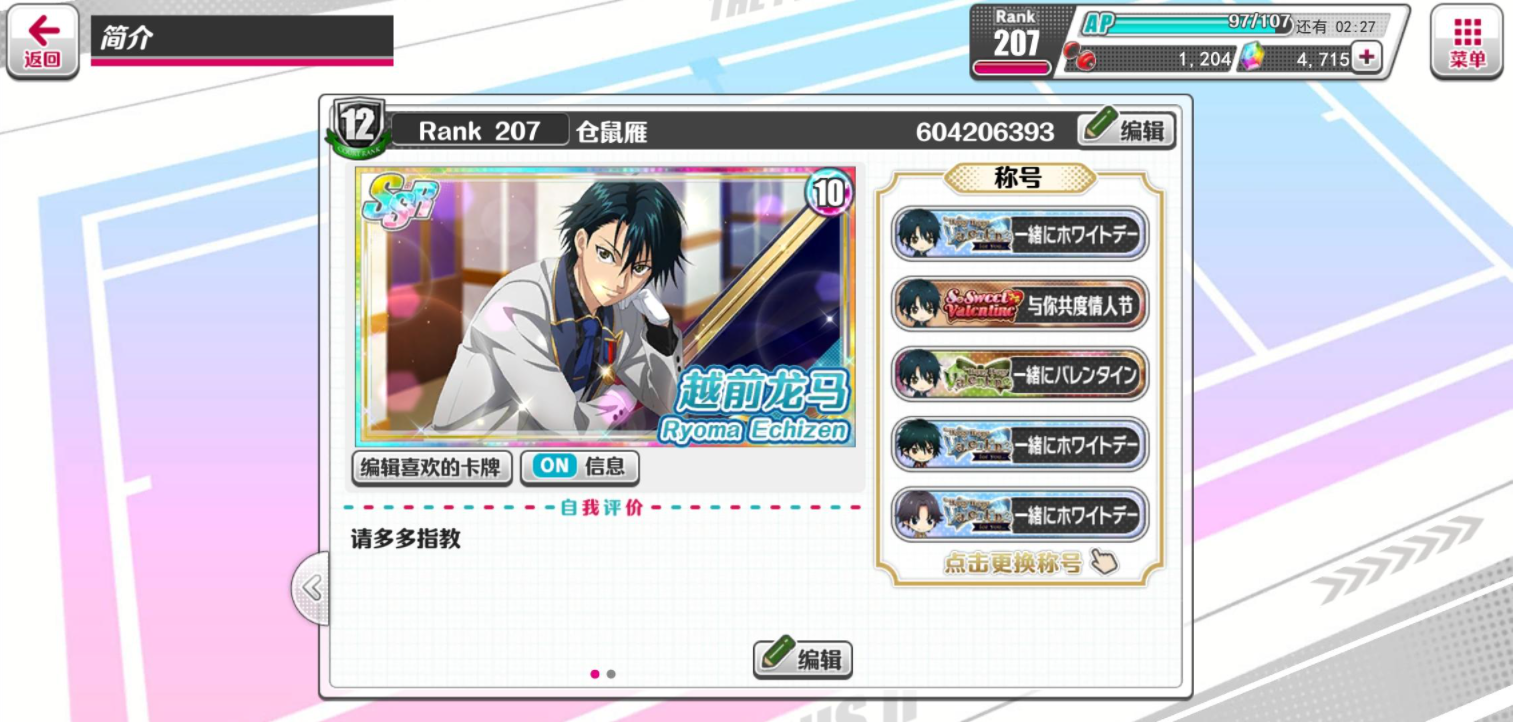This screenshot has width=1516, height=723.
Task: Toggle the ON 信息 switch
Action: coord(579,467)
